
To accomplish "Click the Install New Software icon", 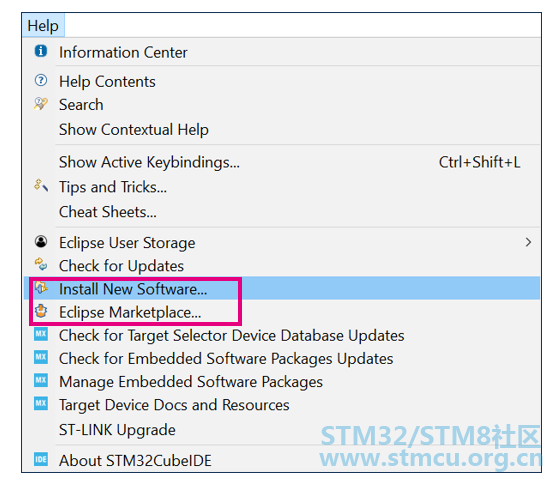I will pyautogui.click(x=41, y=288).
